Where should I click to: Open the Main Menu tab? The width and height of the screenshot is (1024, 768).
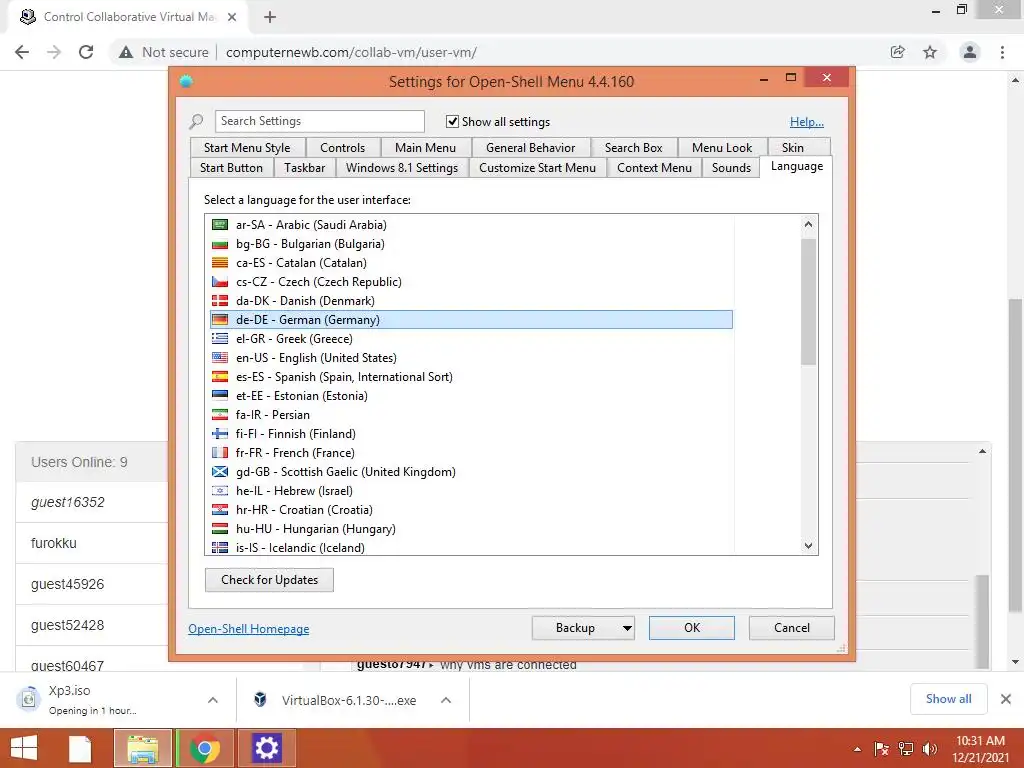coord(425,148)
